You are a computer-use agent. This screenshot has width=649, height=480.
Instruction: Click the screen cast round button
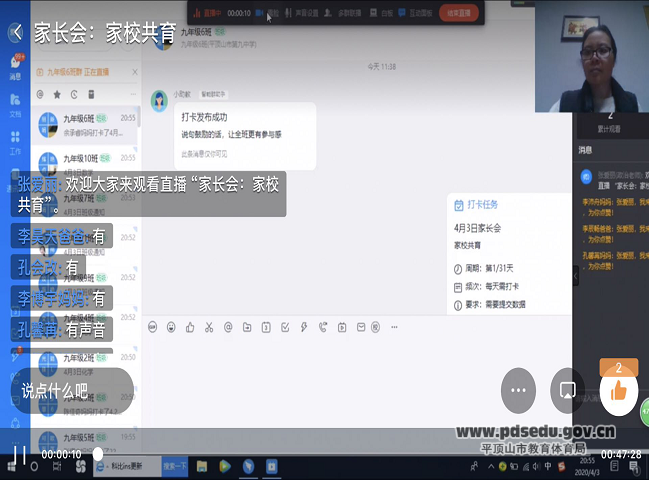567,390
